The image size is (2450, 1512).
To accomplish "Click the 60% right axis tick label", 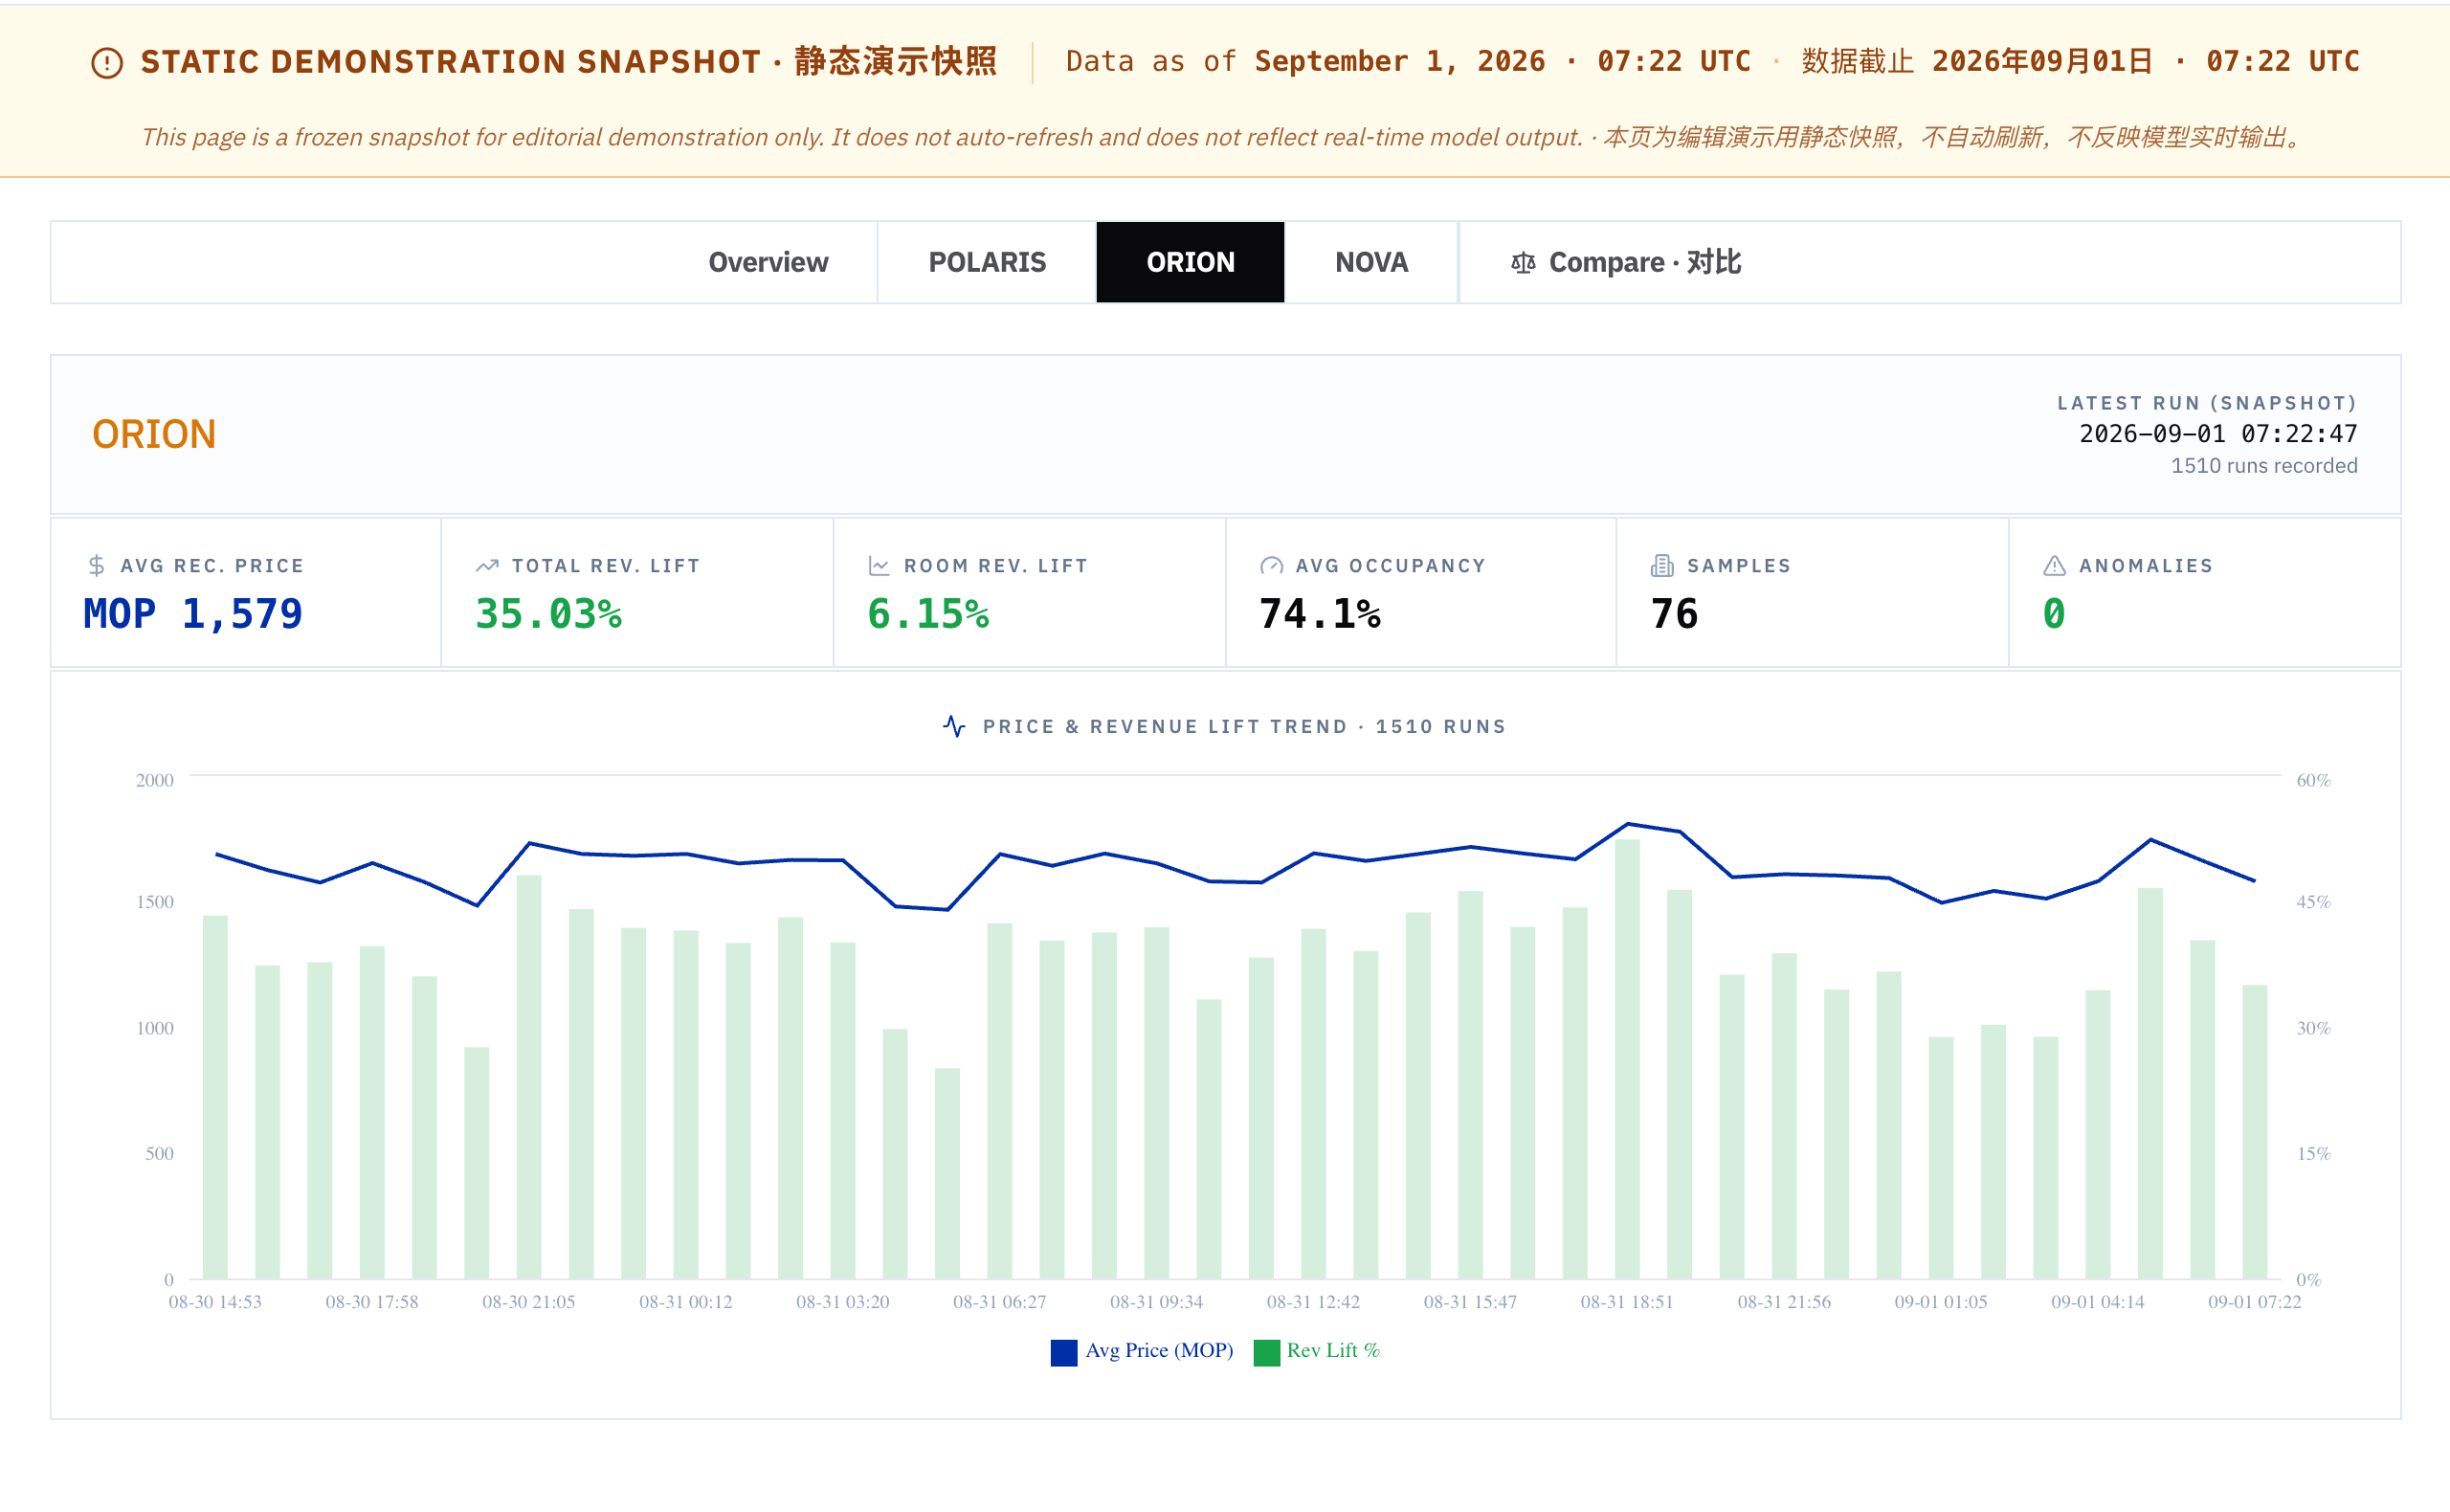I will tap(2313, 780).
